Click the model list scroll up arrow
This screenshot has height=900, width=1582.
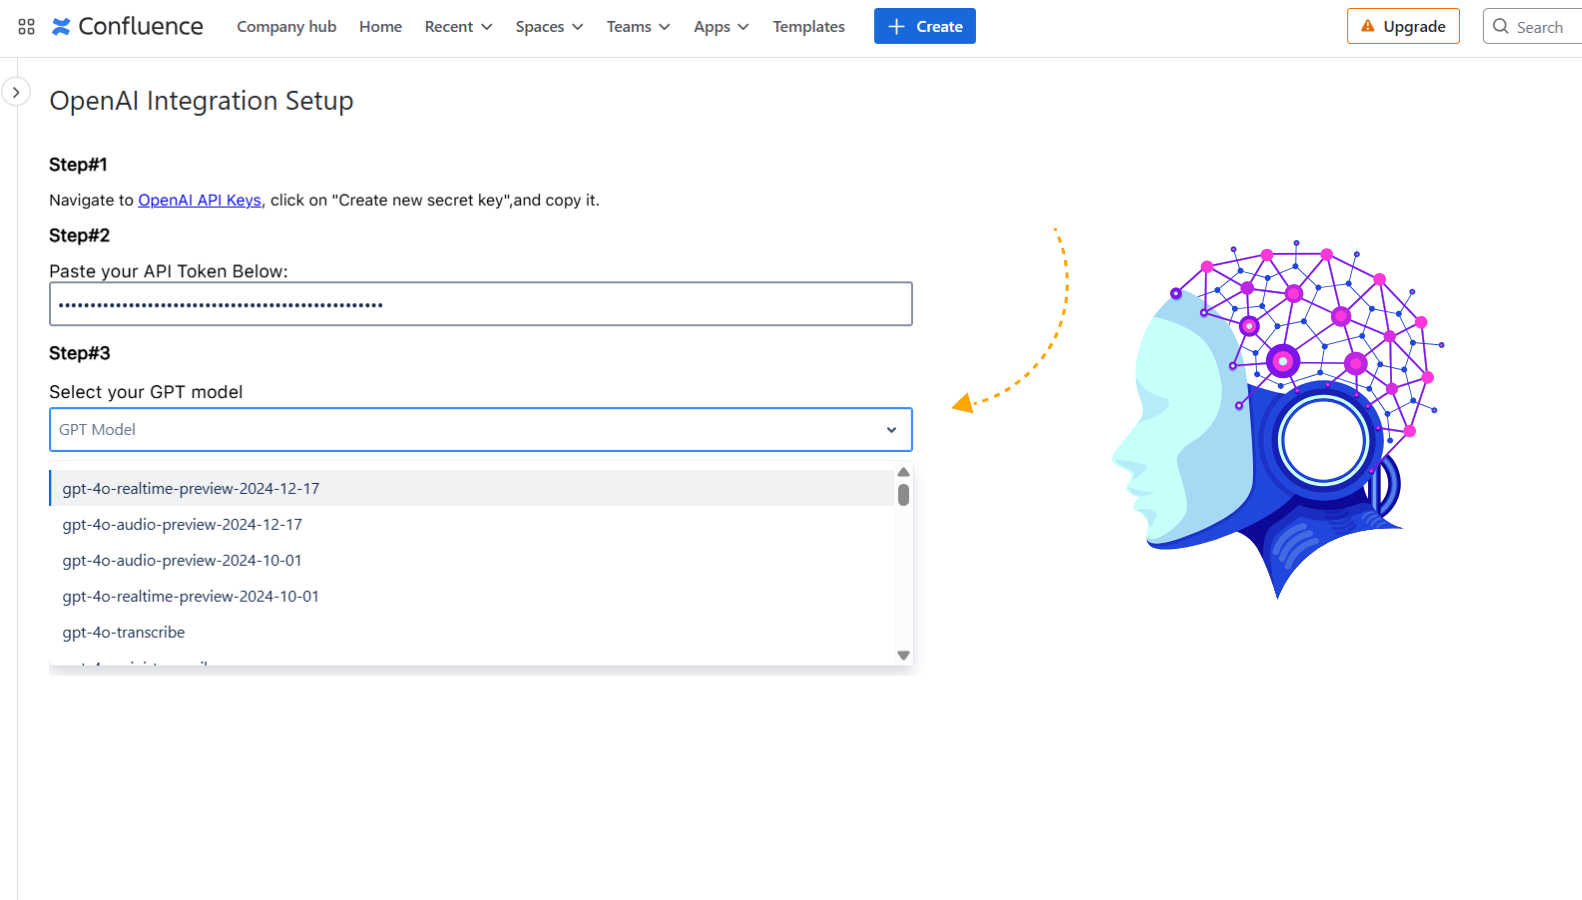(903, 473)
